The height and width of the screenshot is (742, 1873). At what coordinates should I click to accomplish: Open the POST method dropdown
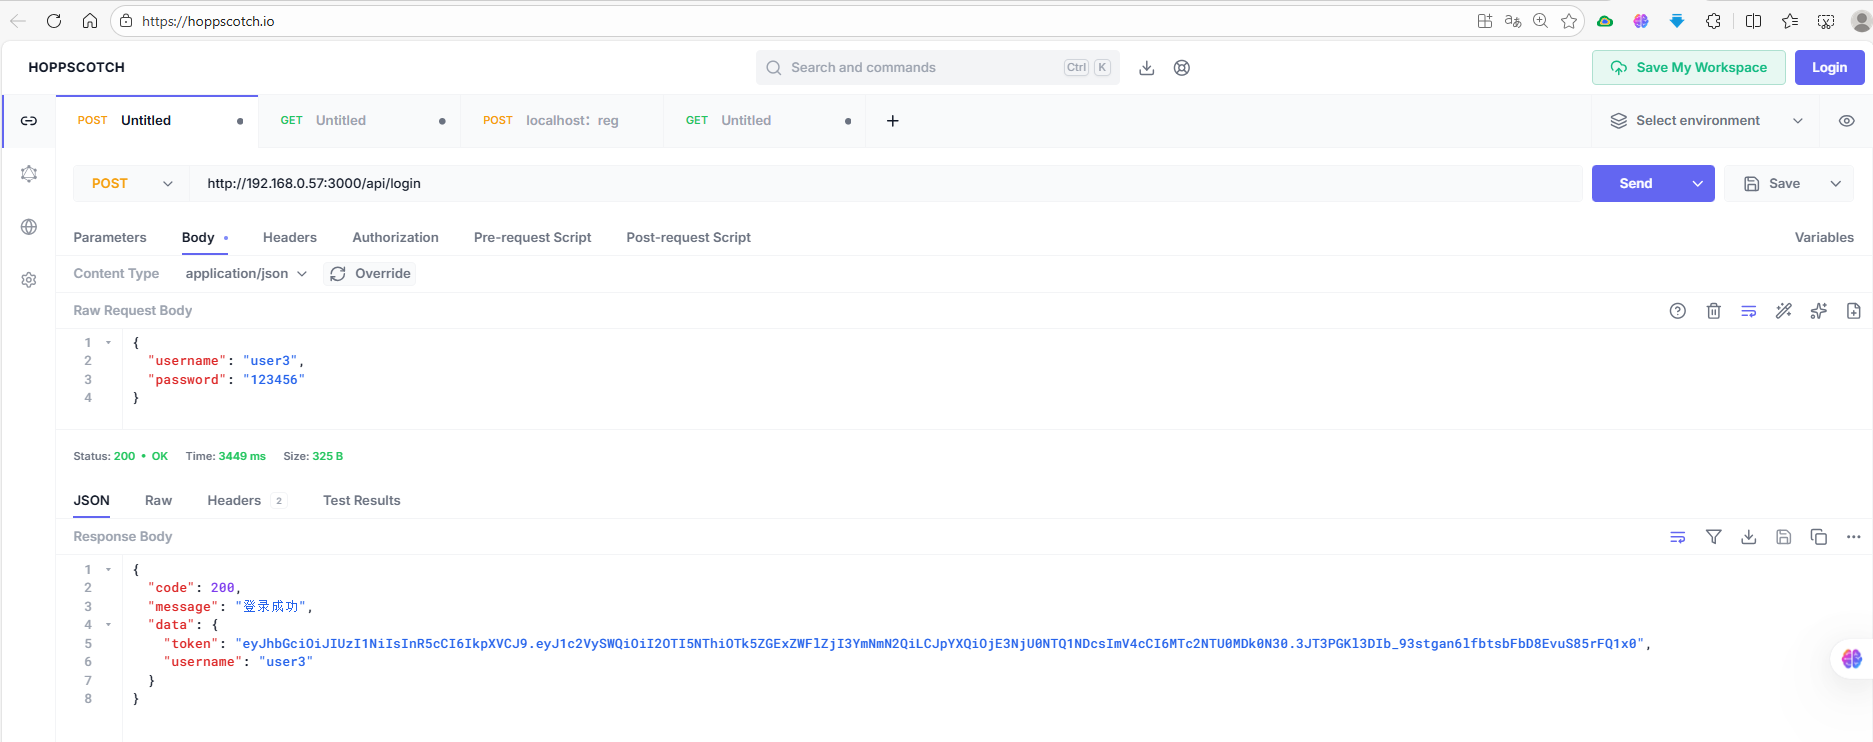(132, 184)
